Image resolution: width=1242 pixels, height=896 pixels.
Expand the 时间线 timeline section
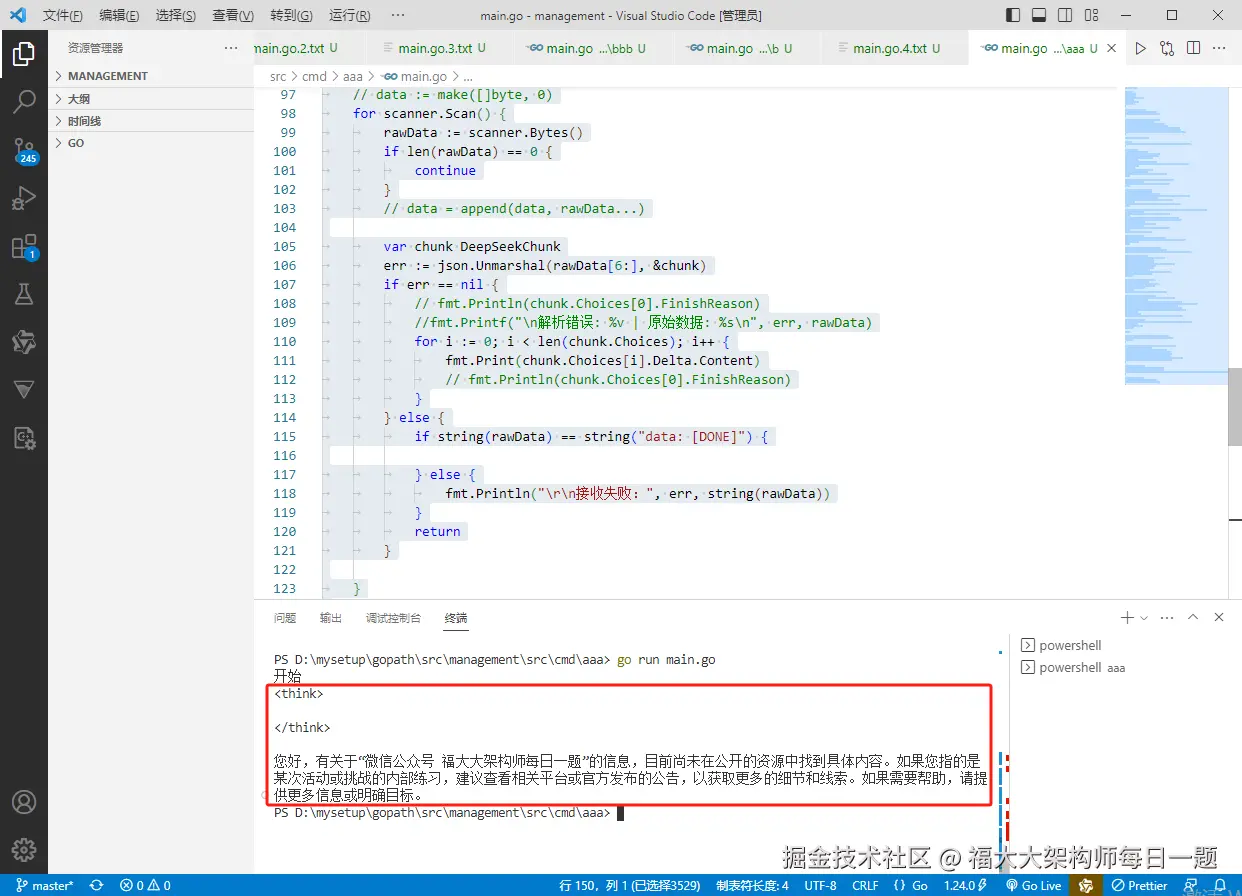click(x=150, y=121)
